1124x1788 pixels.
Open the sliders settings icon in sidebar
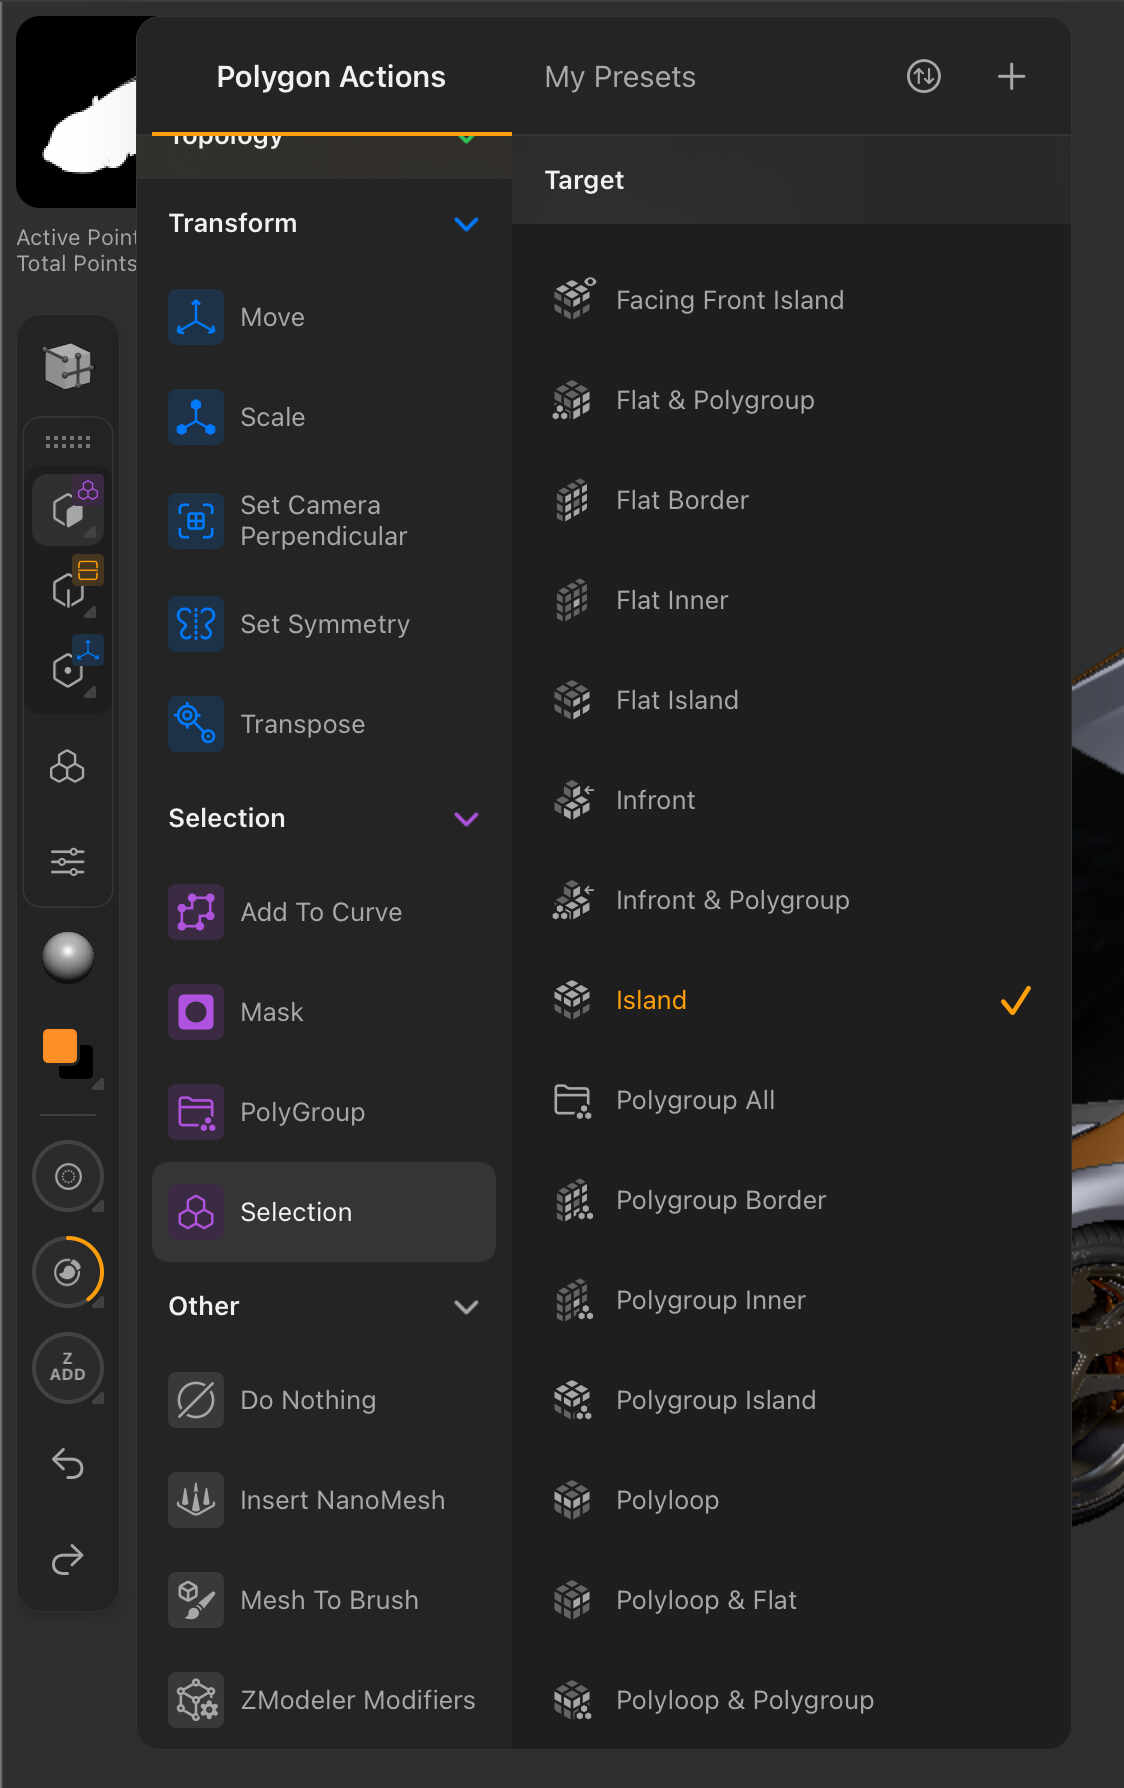tap(68, 861)
